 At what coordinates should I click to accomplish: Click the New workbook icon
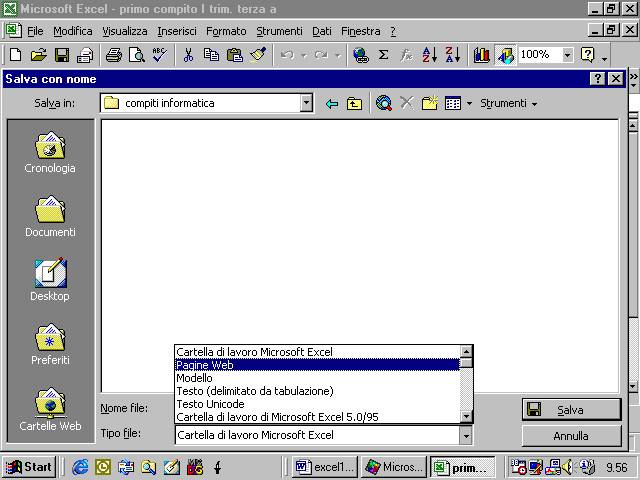[16, 55]
